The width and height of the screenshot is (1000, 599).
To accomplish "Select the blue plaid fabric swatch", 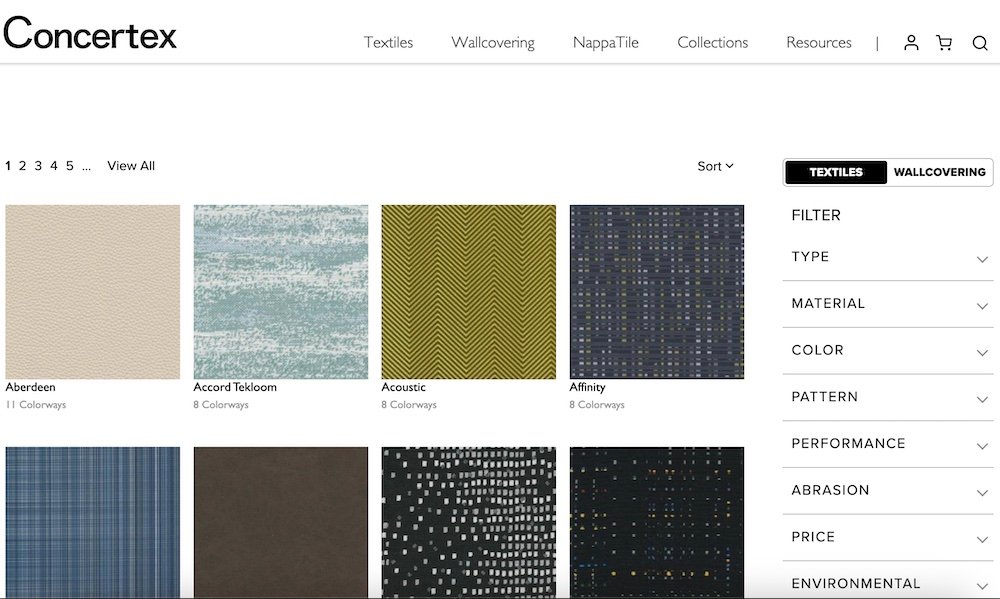I will [x=92, y=522].
